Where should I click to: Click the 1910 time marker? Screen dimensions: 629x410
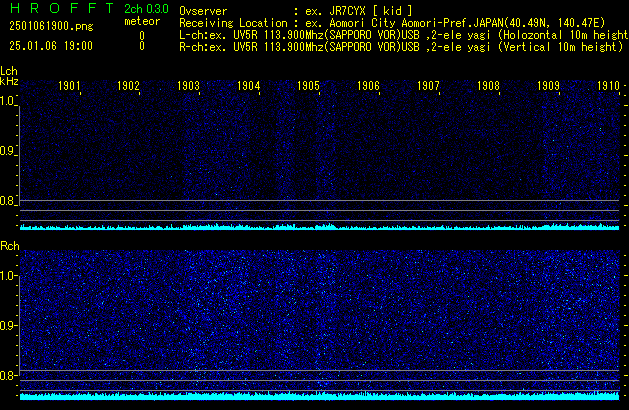pos(609,86)
